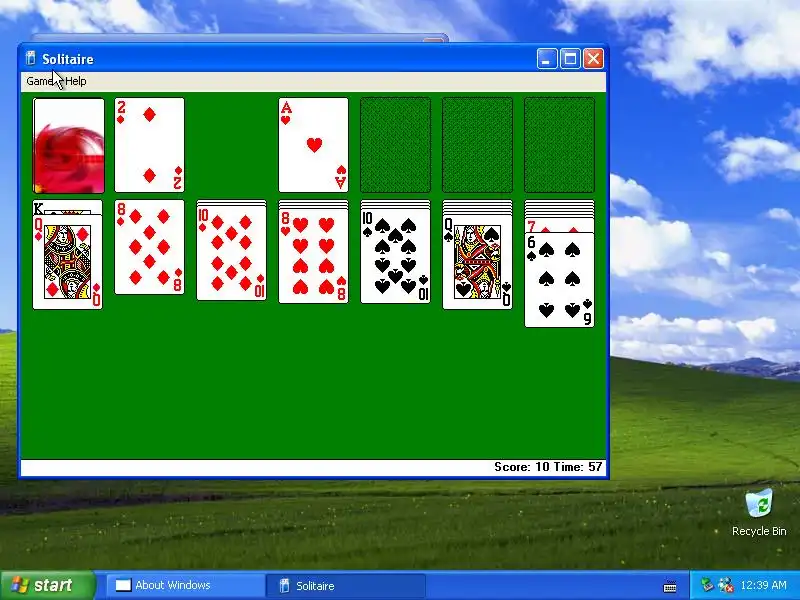
Task: Click the keyboard icon in the taskbar
Action: pyautogui.click(x=670, y=587)
